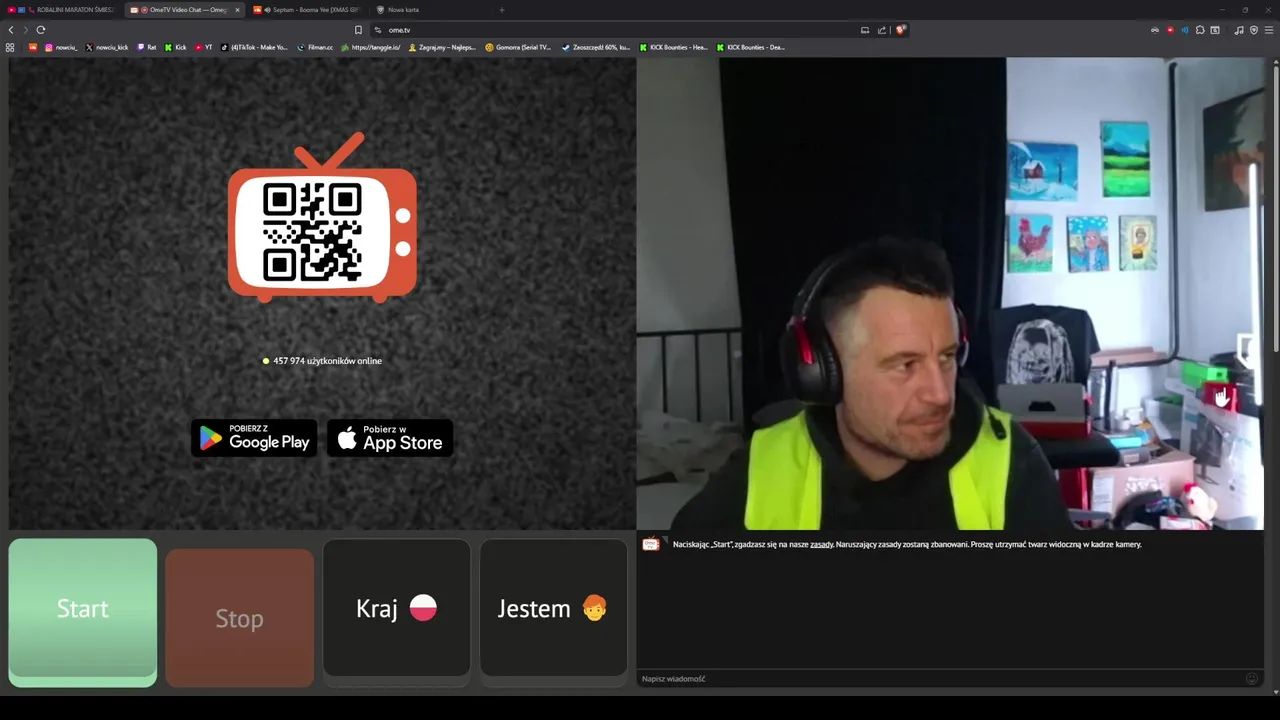This screenshot has height=720, width=1280.
Task: Open the Kraj country selector
Action: tap(396, 608)
